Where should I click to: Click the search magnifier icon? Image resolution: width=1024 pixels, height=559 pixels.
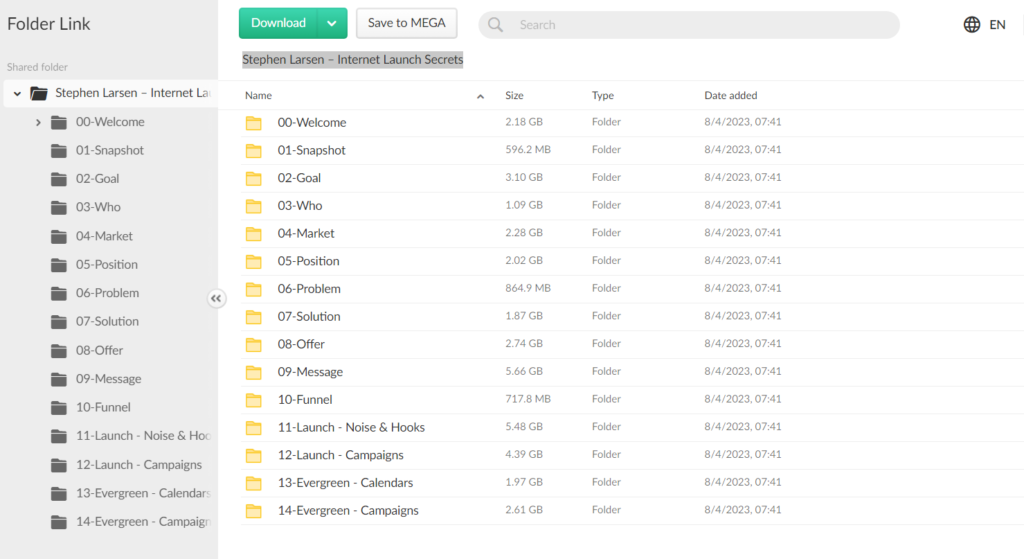[x=496, y=25]
